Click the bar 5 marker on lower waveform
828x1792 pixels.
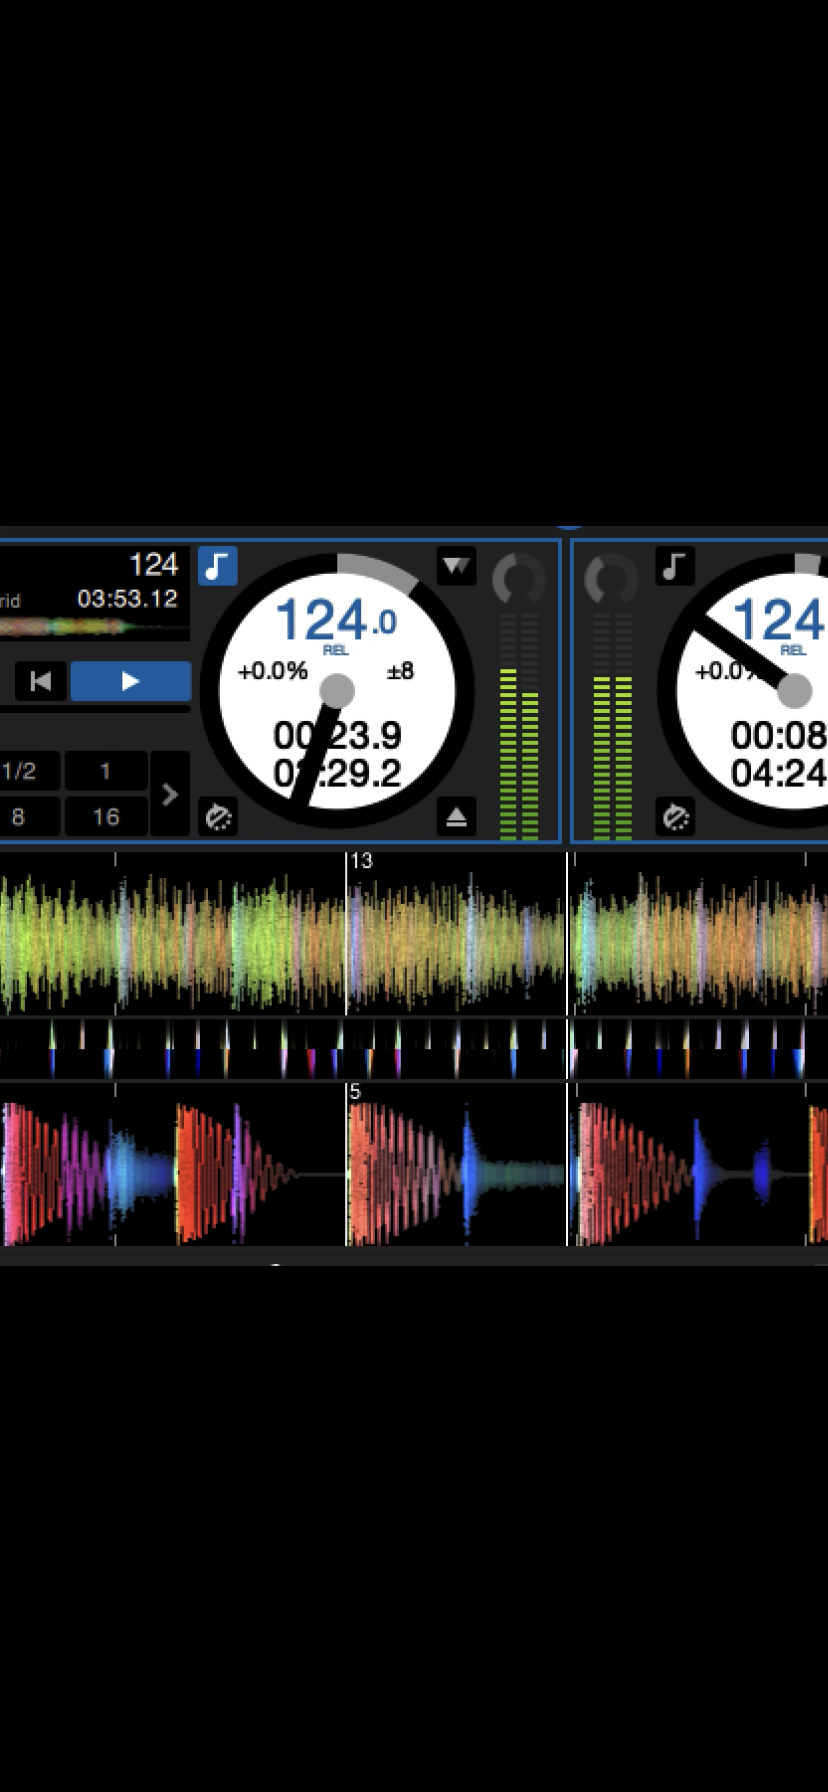tap(355, 1092)
